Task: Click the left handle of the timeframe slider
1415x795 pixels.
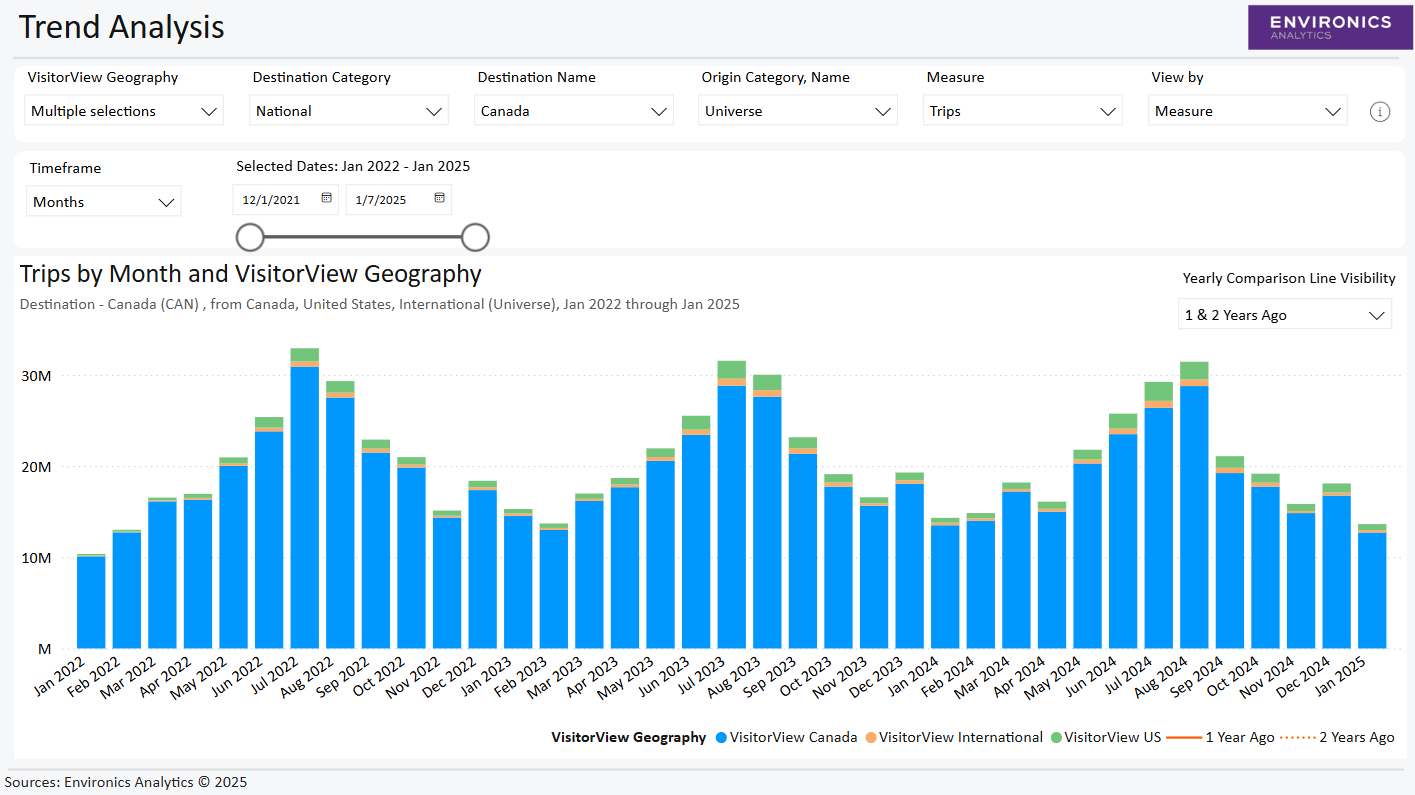Action: [250, 237]
